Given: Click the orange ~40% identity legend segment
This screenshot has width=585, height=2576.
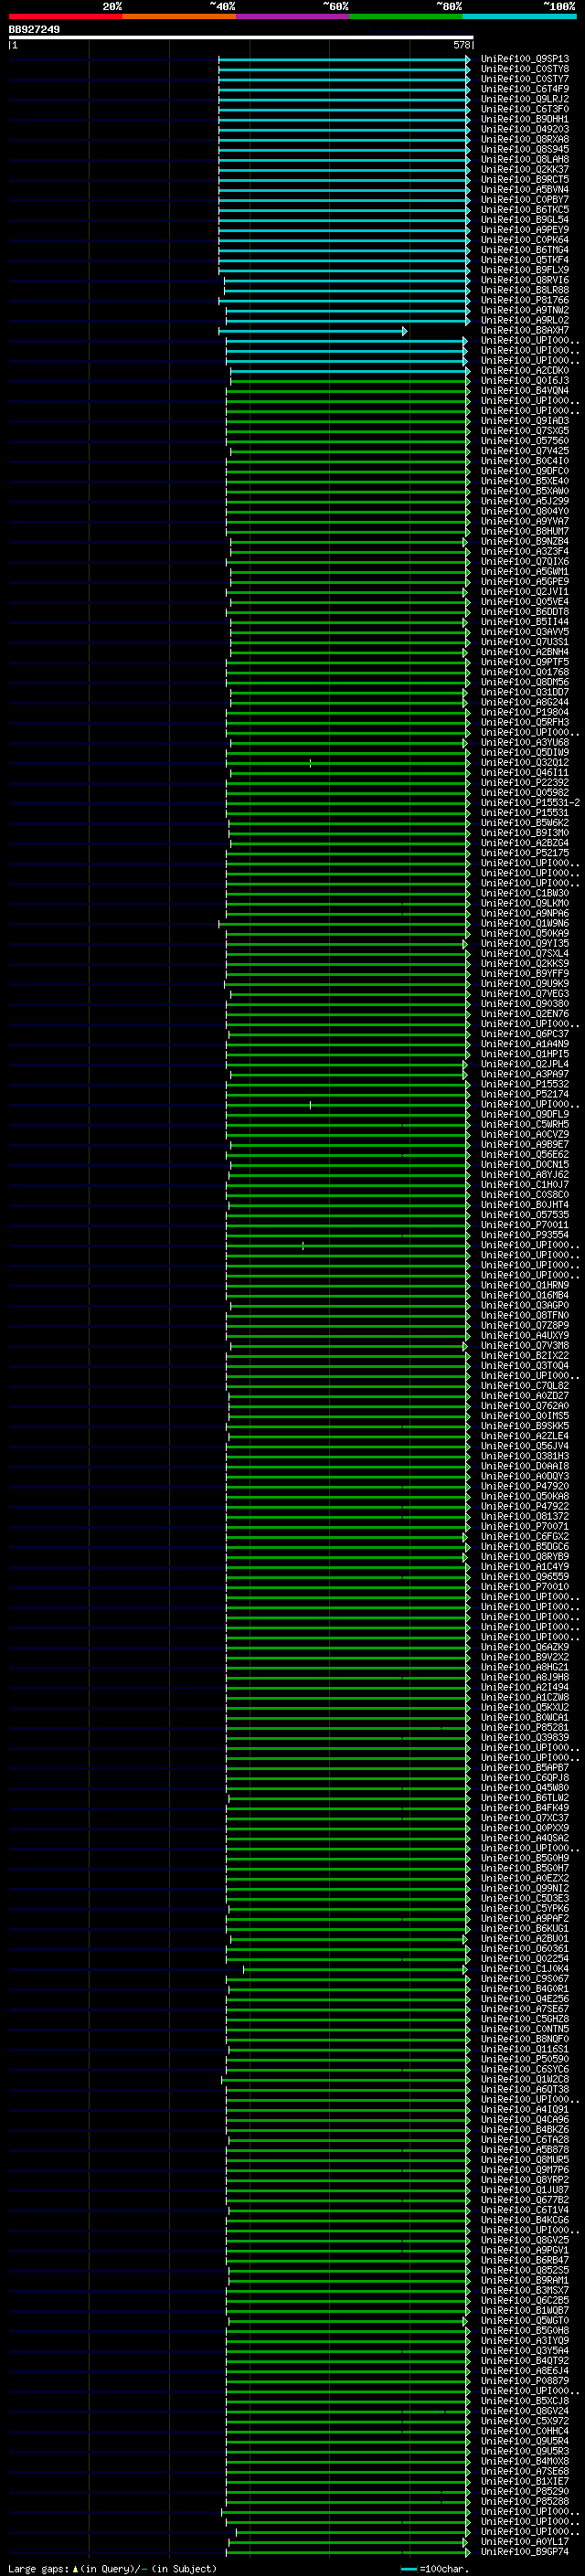Looking at the screenshot, I should click(179, 16).
